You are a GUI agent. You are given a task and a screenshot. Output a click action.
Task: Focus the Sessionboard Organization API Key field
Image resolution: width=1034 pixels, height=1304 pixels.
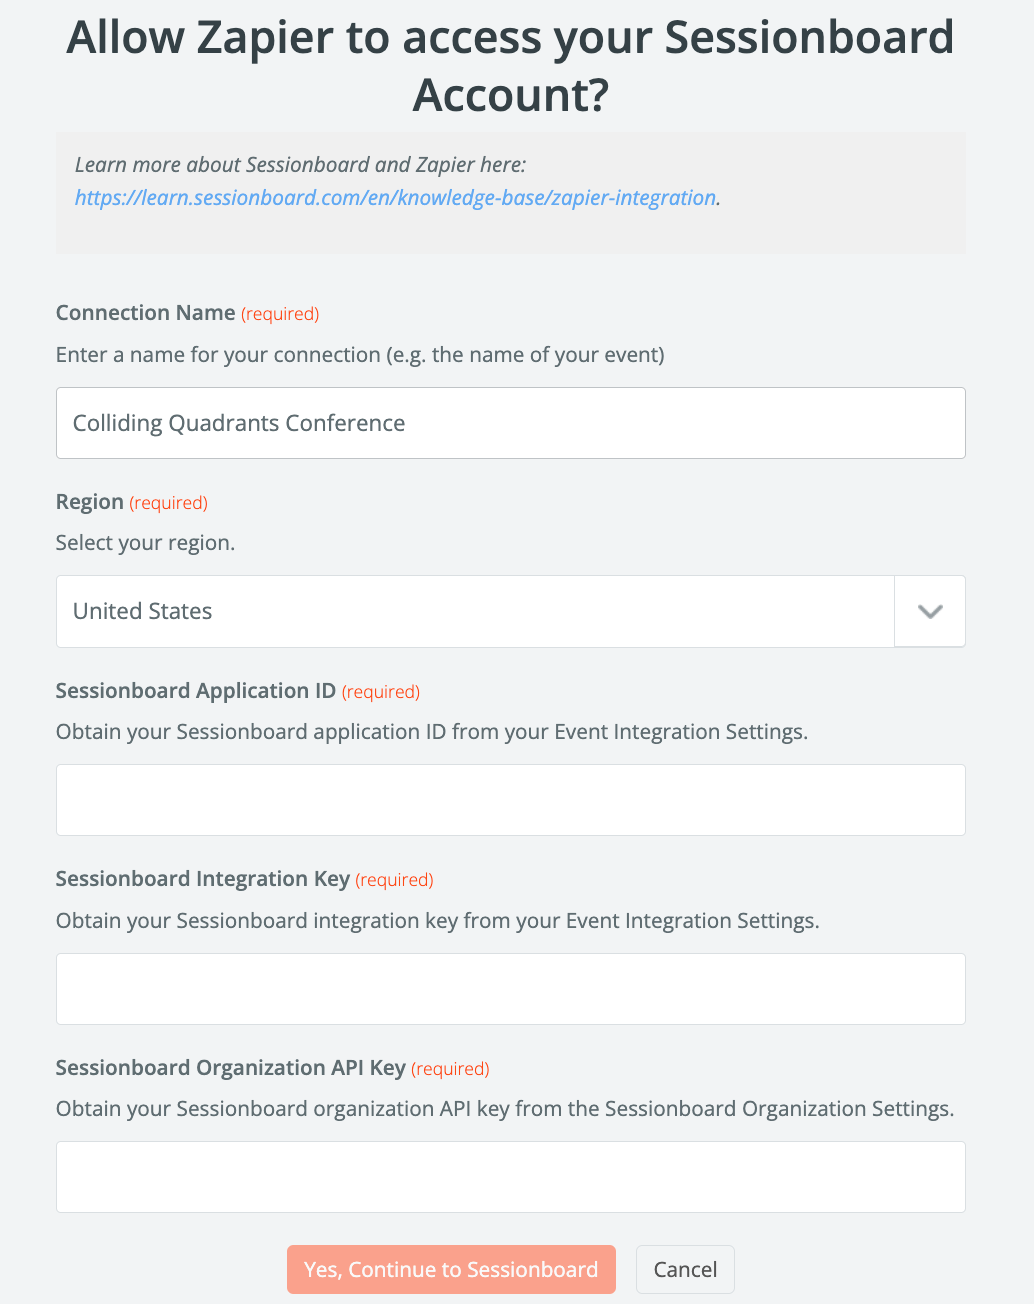tap(511, 1176)
